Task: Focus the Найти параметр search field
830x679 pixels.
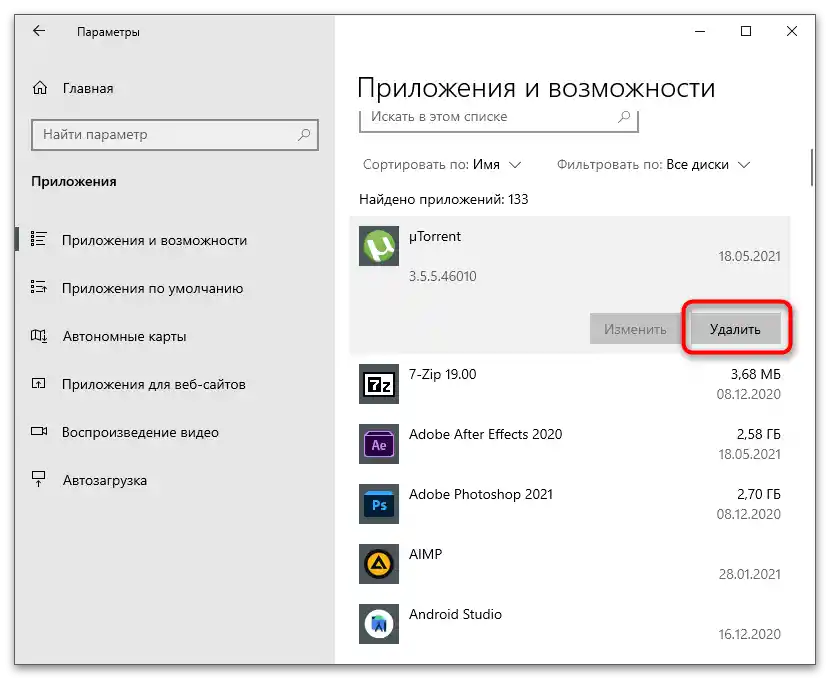Action: click(x=175, y=135)
